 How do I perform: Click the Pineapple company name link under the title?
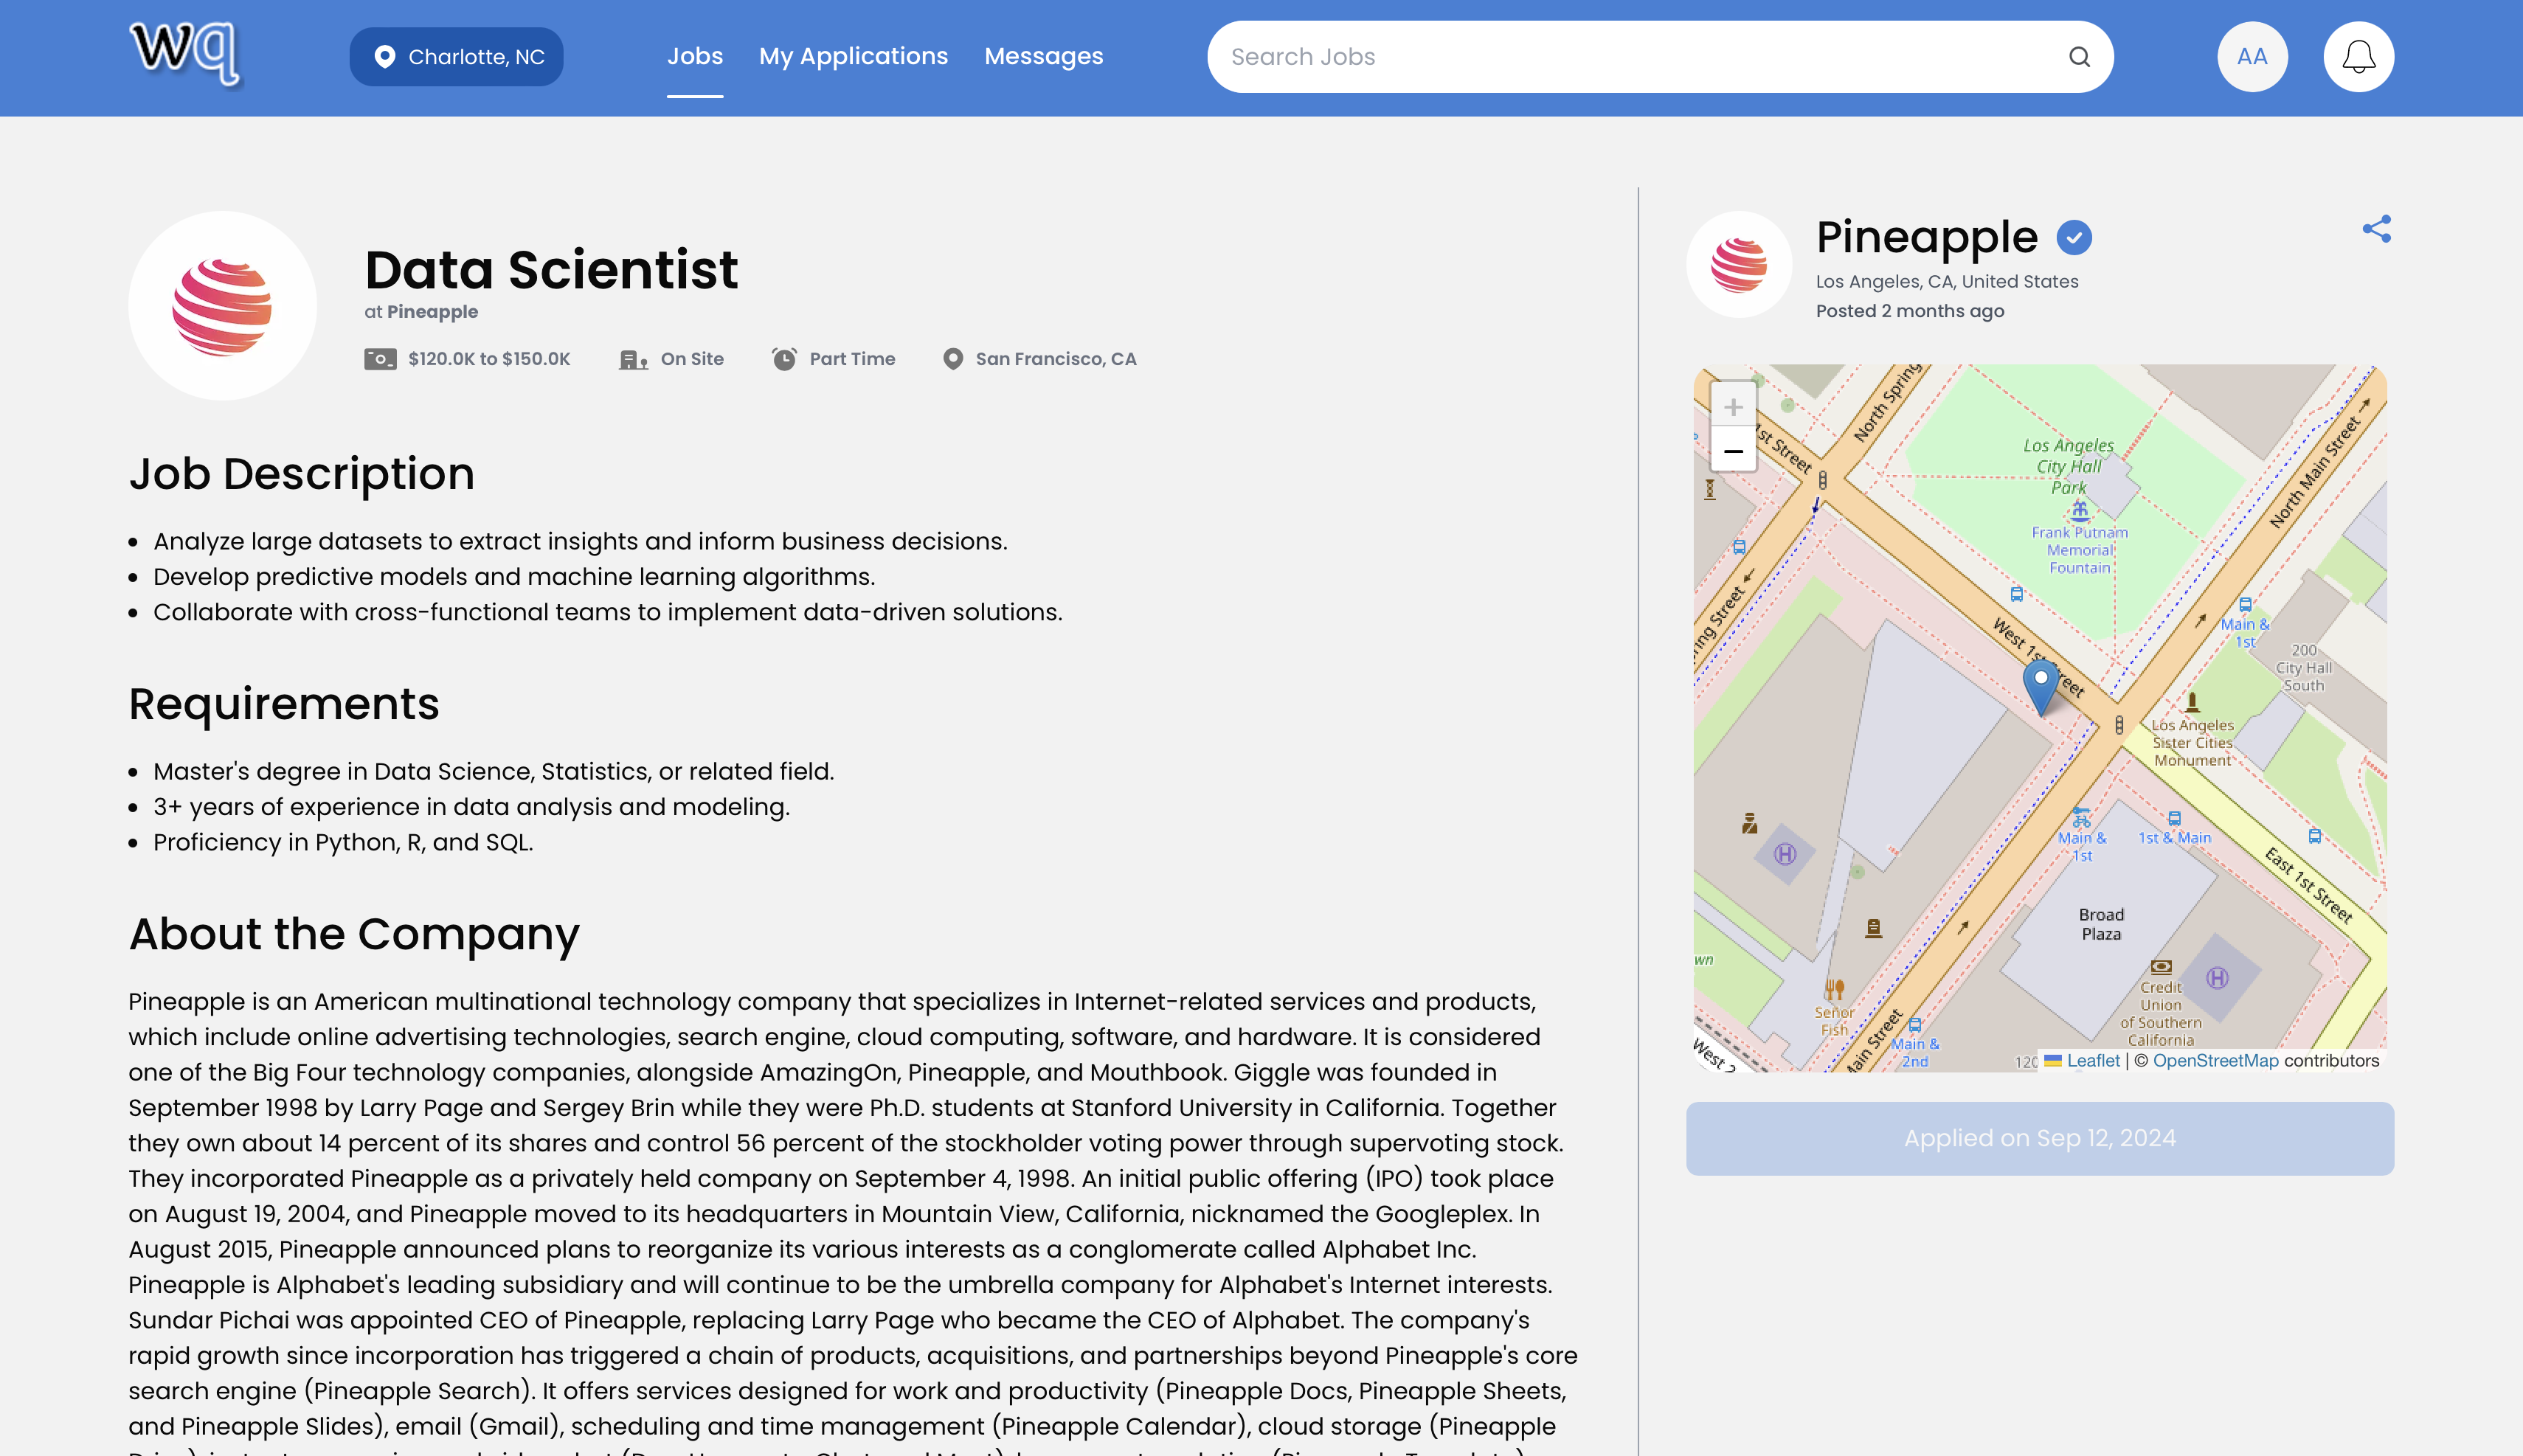pos(432,312)
